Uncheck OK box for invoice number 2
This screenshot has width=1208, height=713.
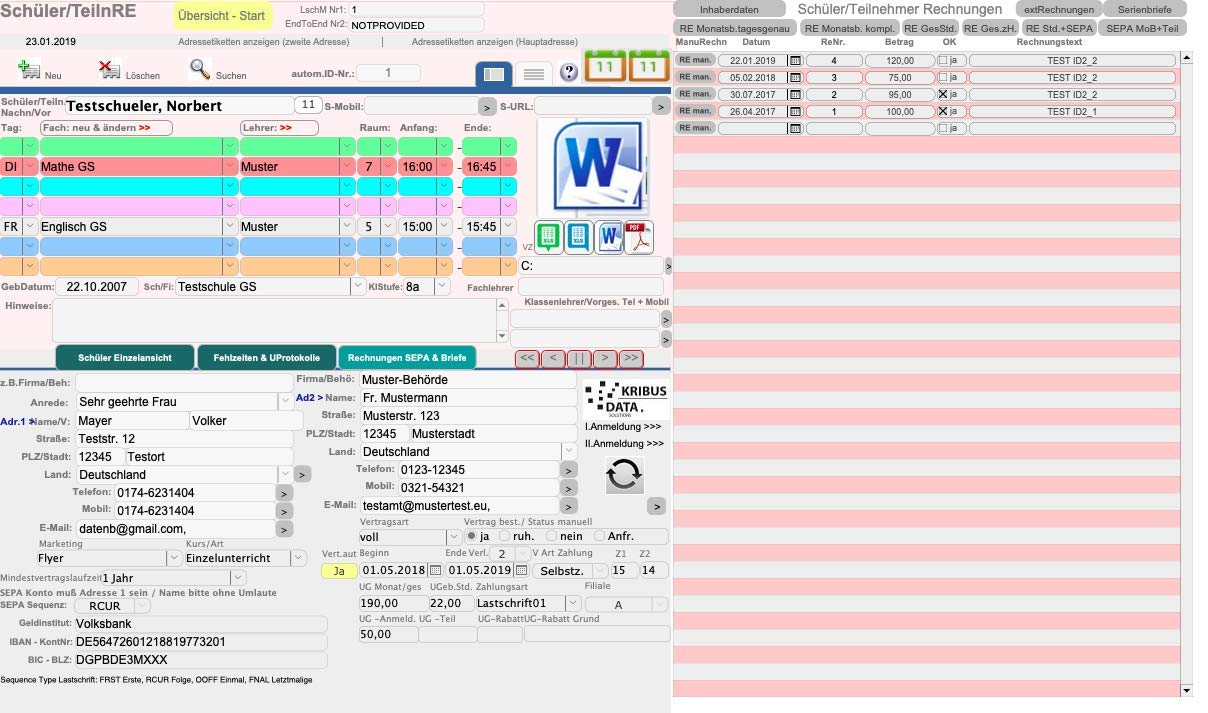tap(942, 95)
